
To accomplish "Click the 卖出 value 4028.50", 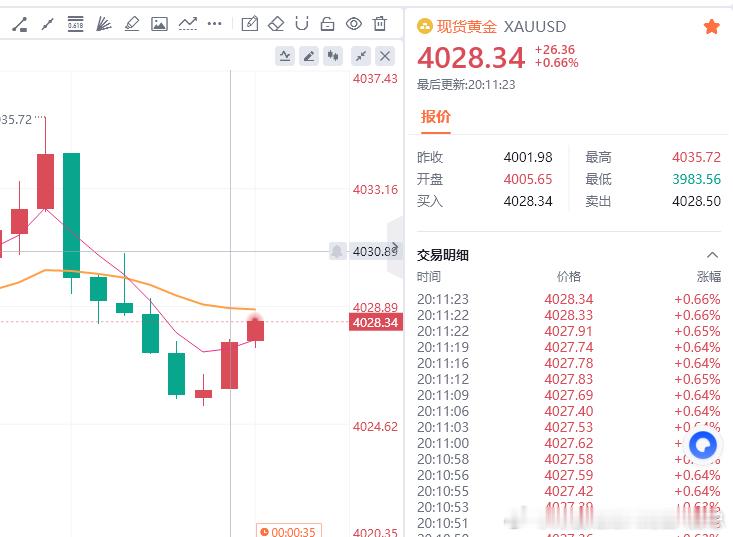I will [697, 201].
